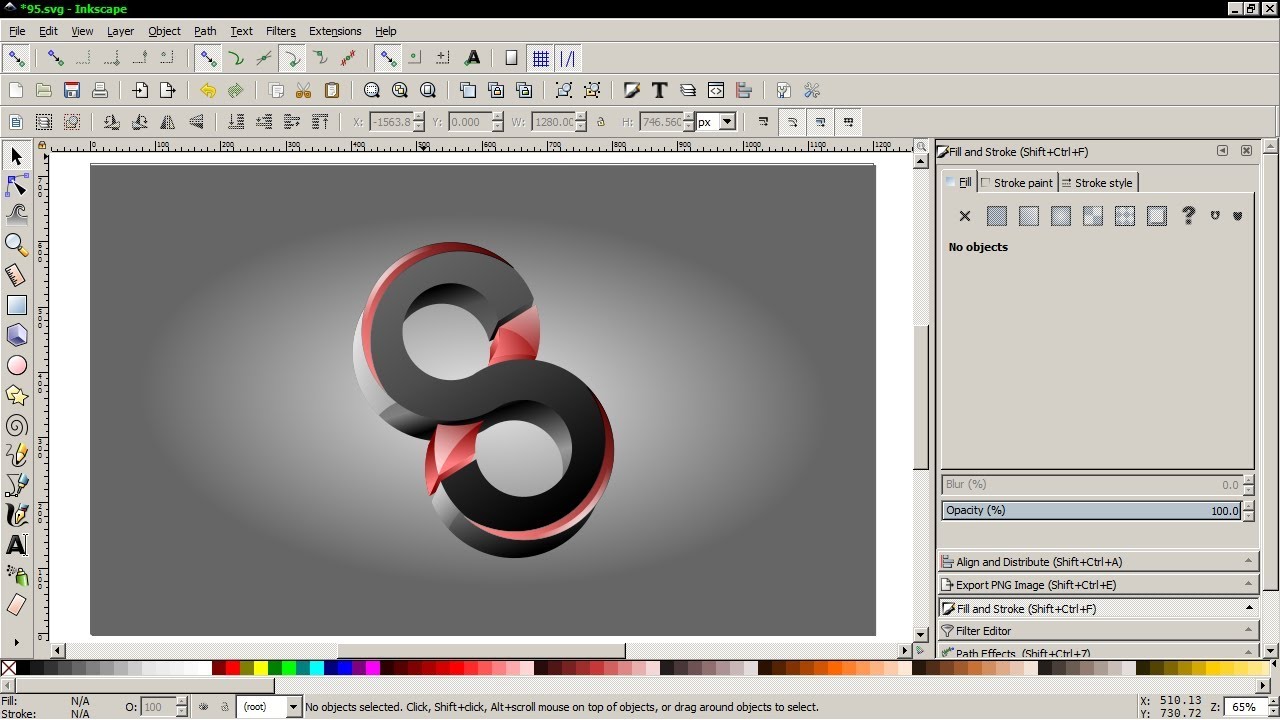The width and height of the screenshot is (1280, 720).
Task: Select the Pencil freehand tool
Action: (16, 455)
